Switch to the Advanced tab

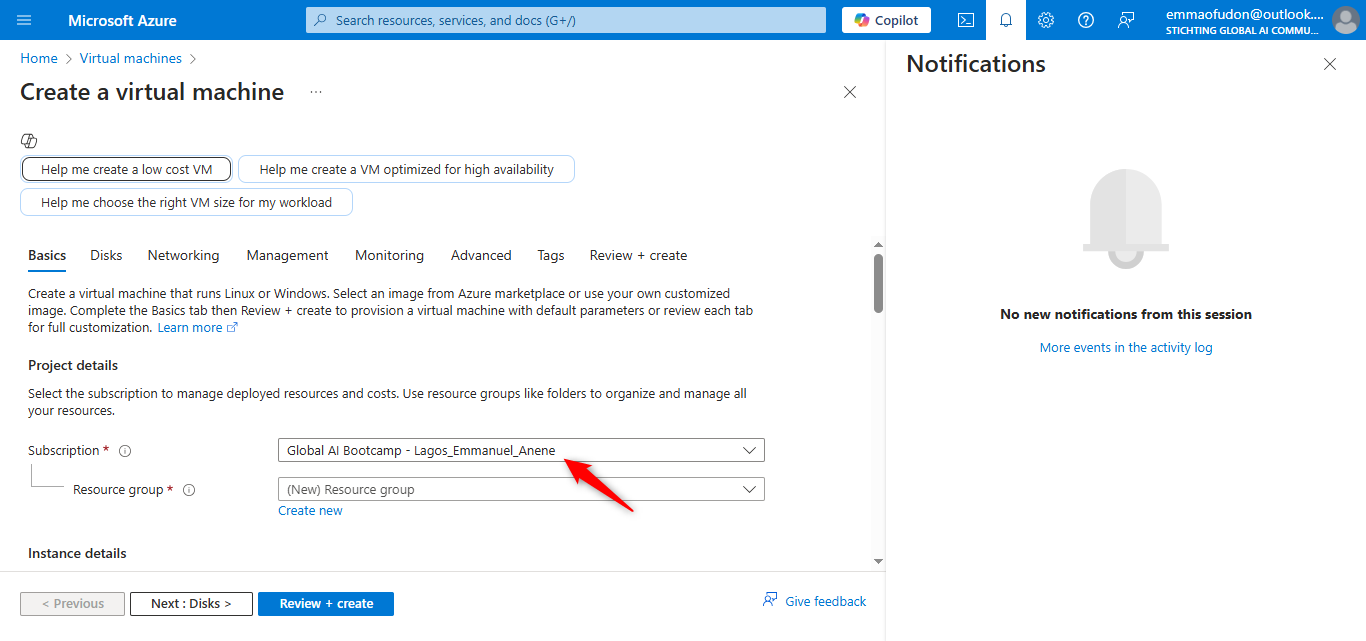481,255
